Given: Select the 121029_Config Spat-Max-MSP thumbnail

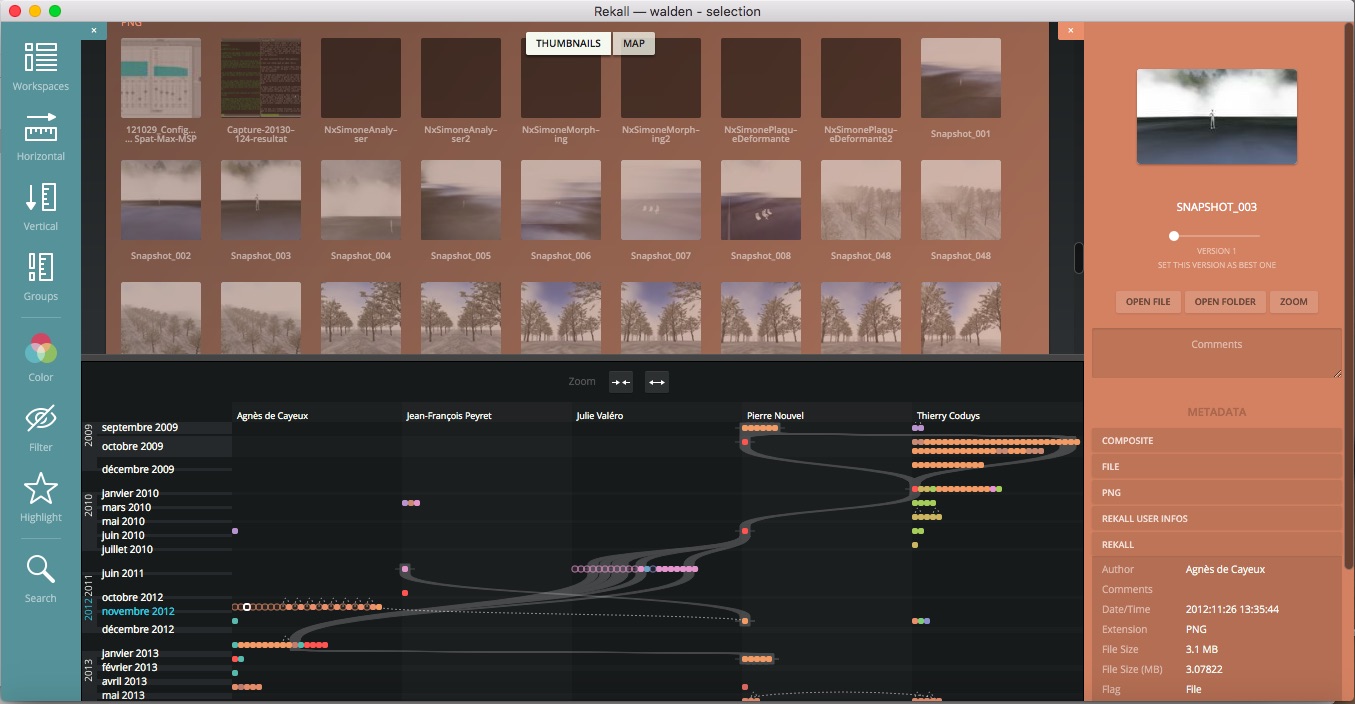Looking at the screenshot, I should tap(161, 79).
